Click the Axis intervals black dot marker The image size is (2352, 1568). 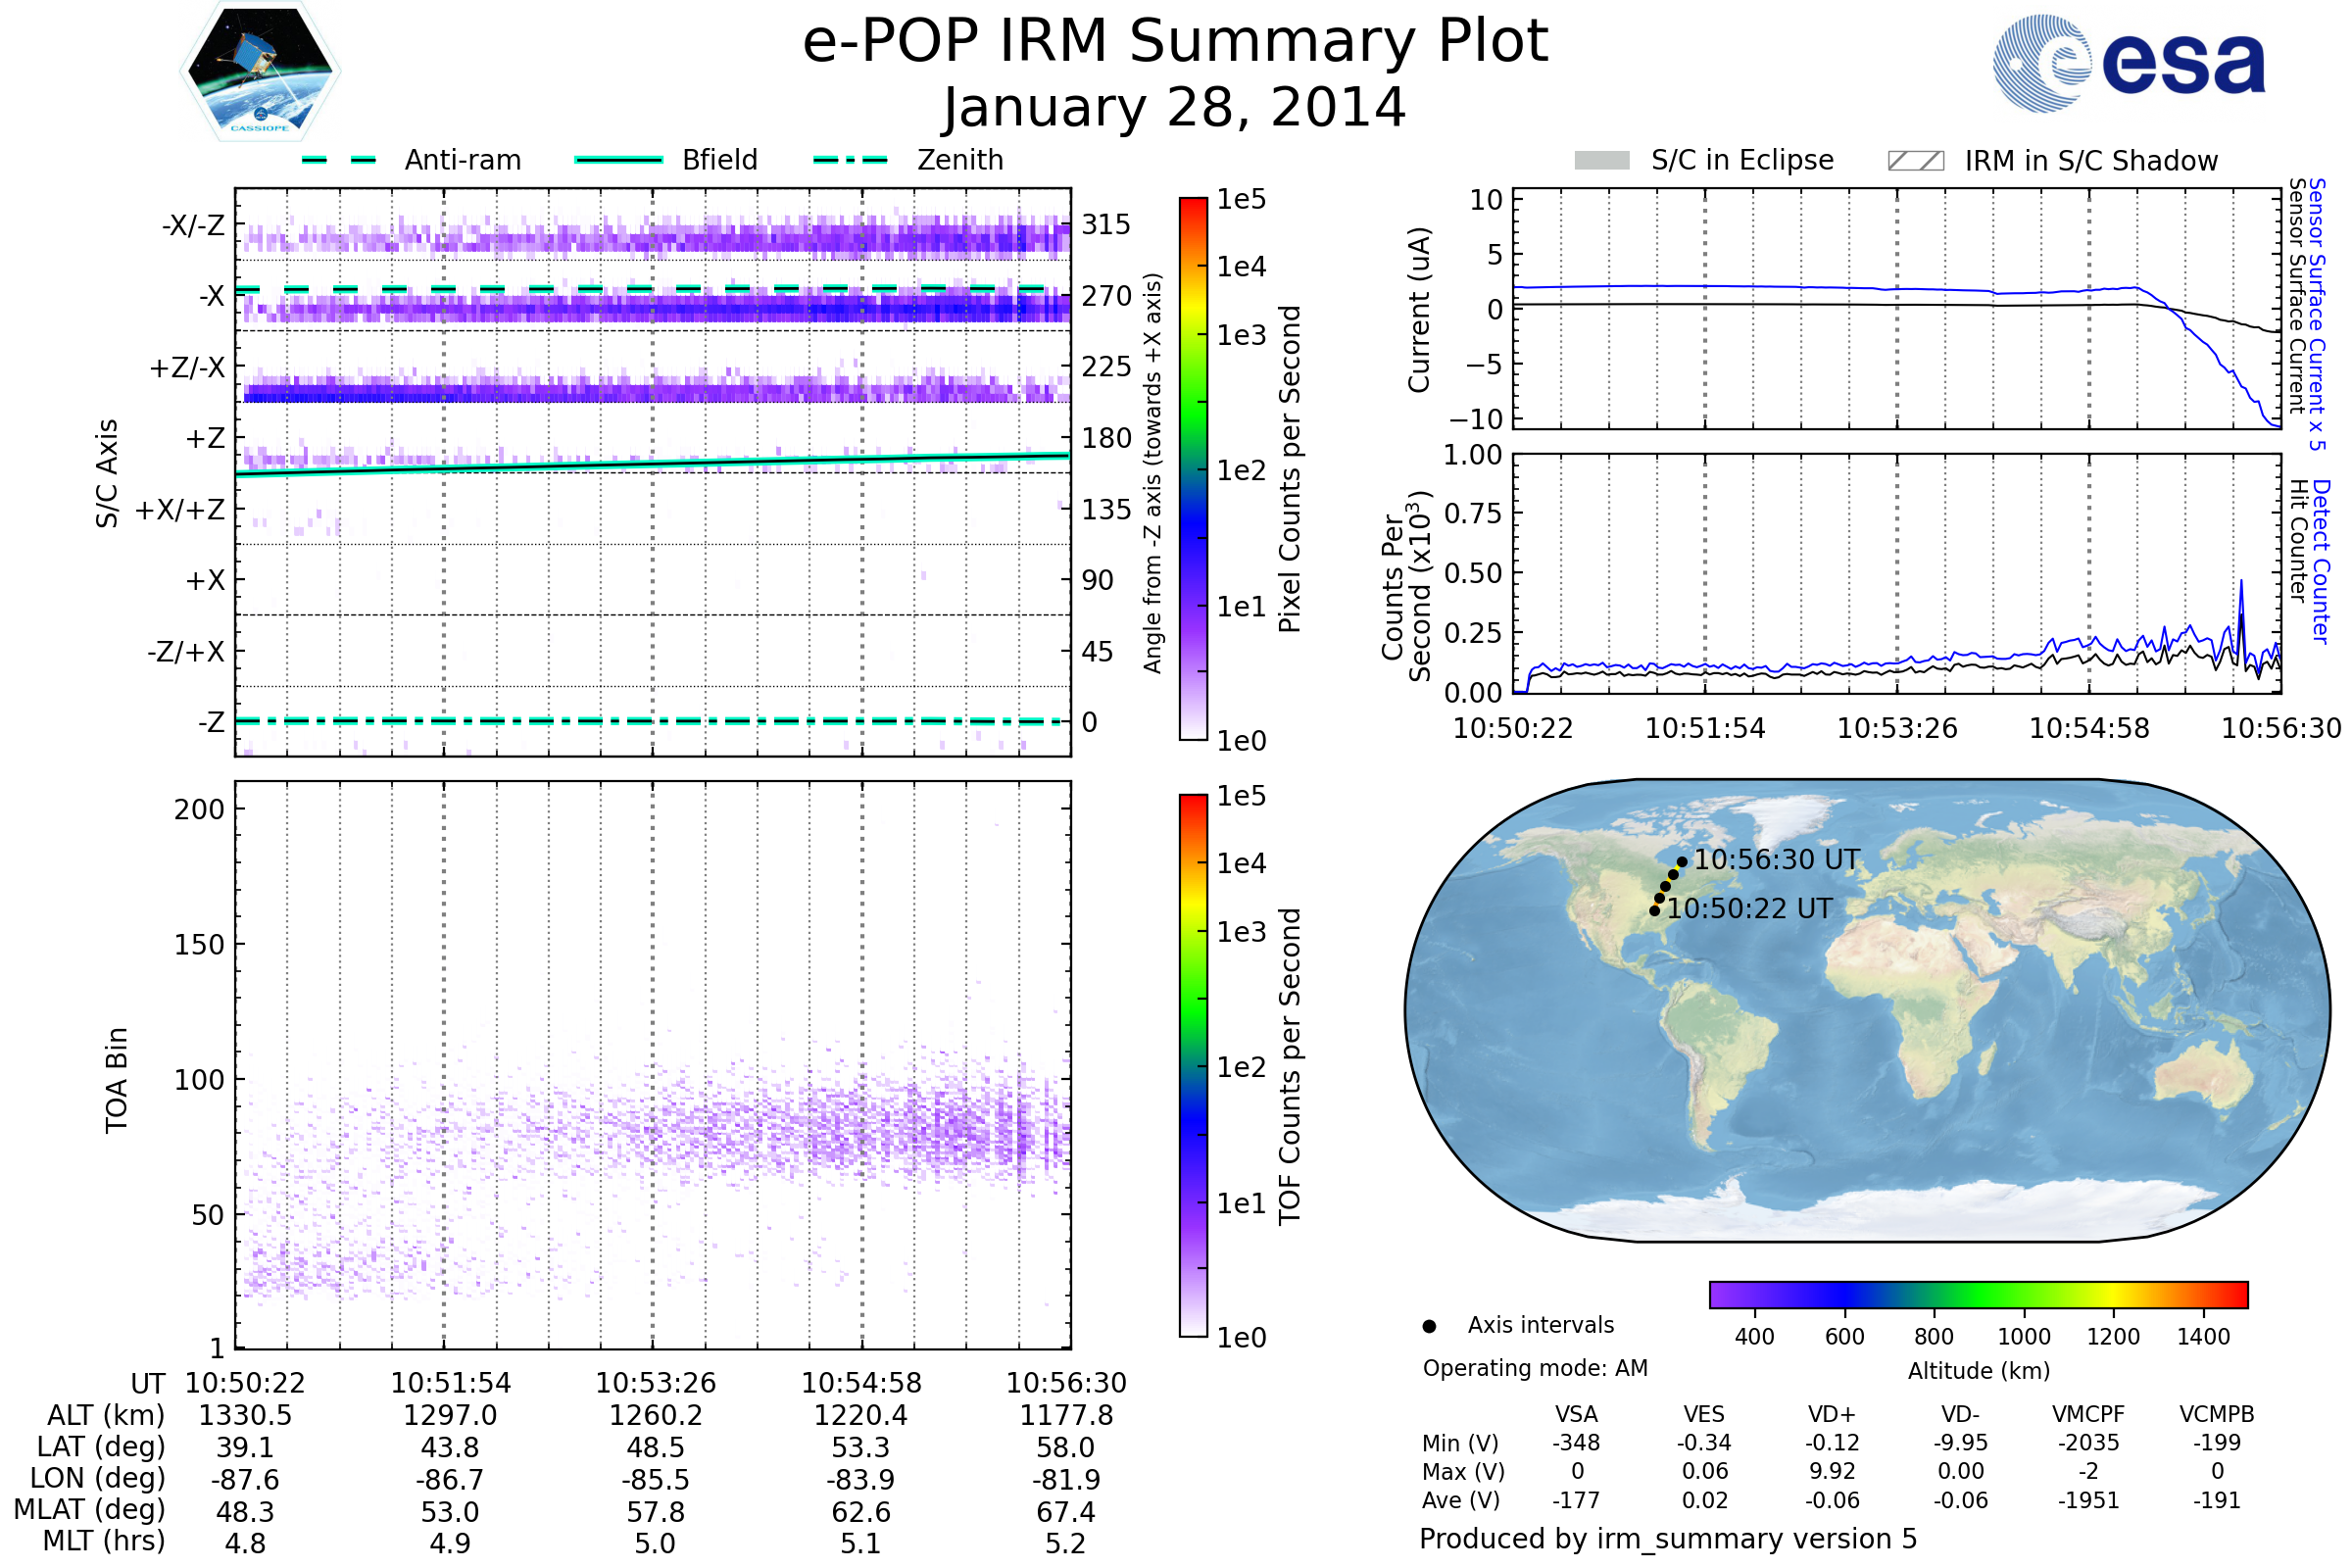[1430, 1326]
